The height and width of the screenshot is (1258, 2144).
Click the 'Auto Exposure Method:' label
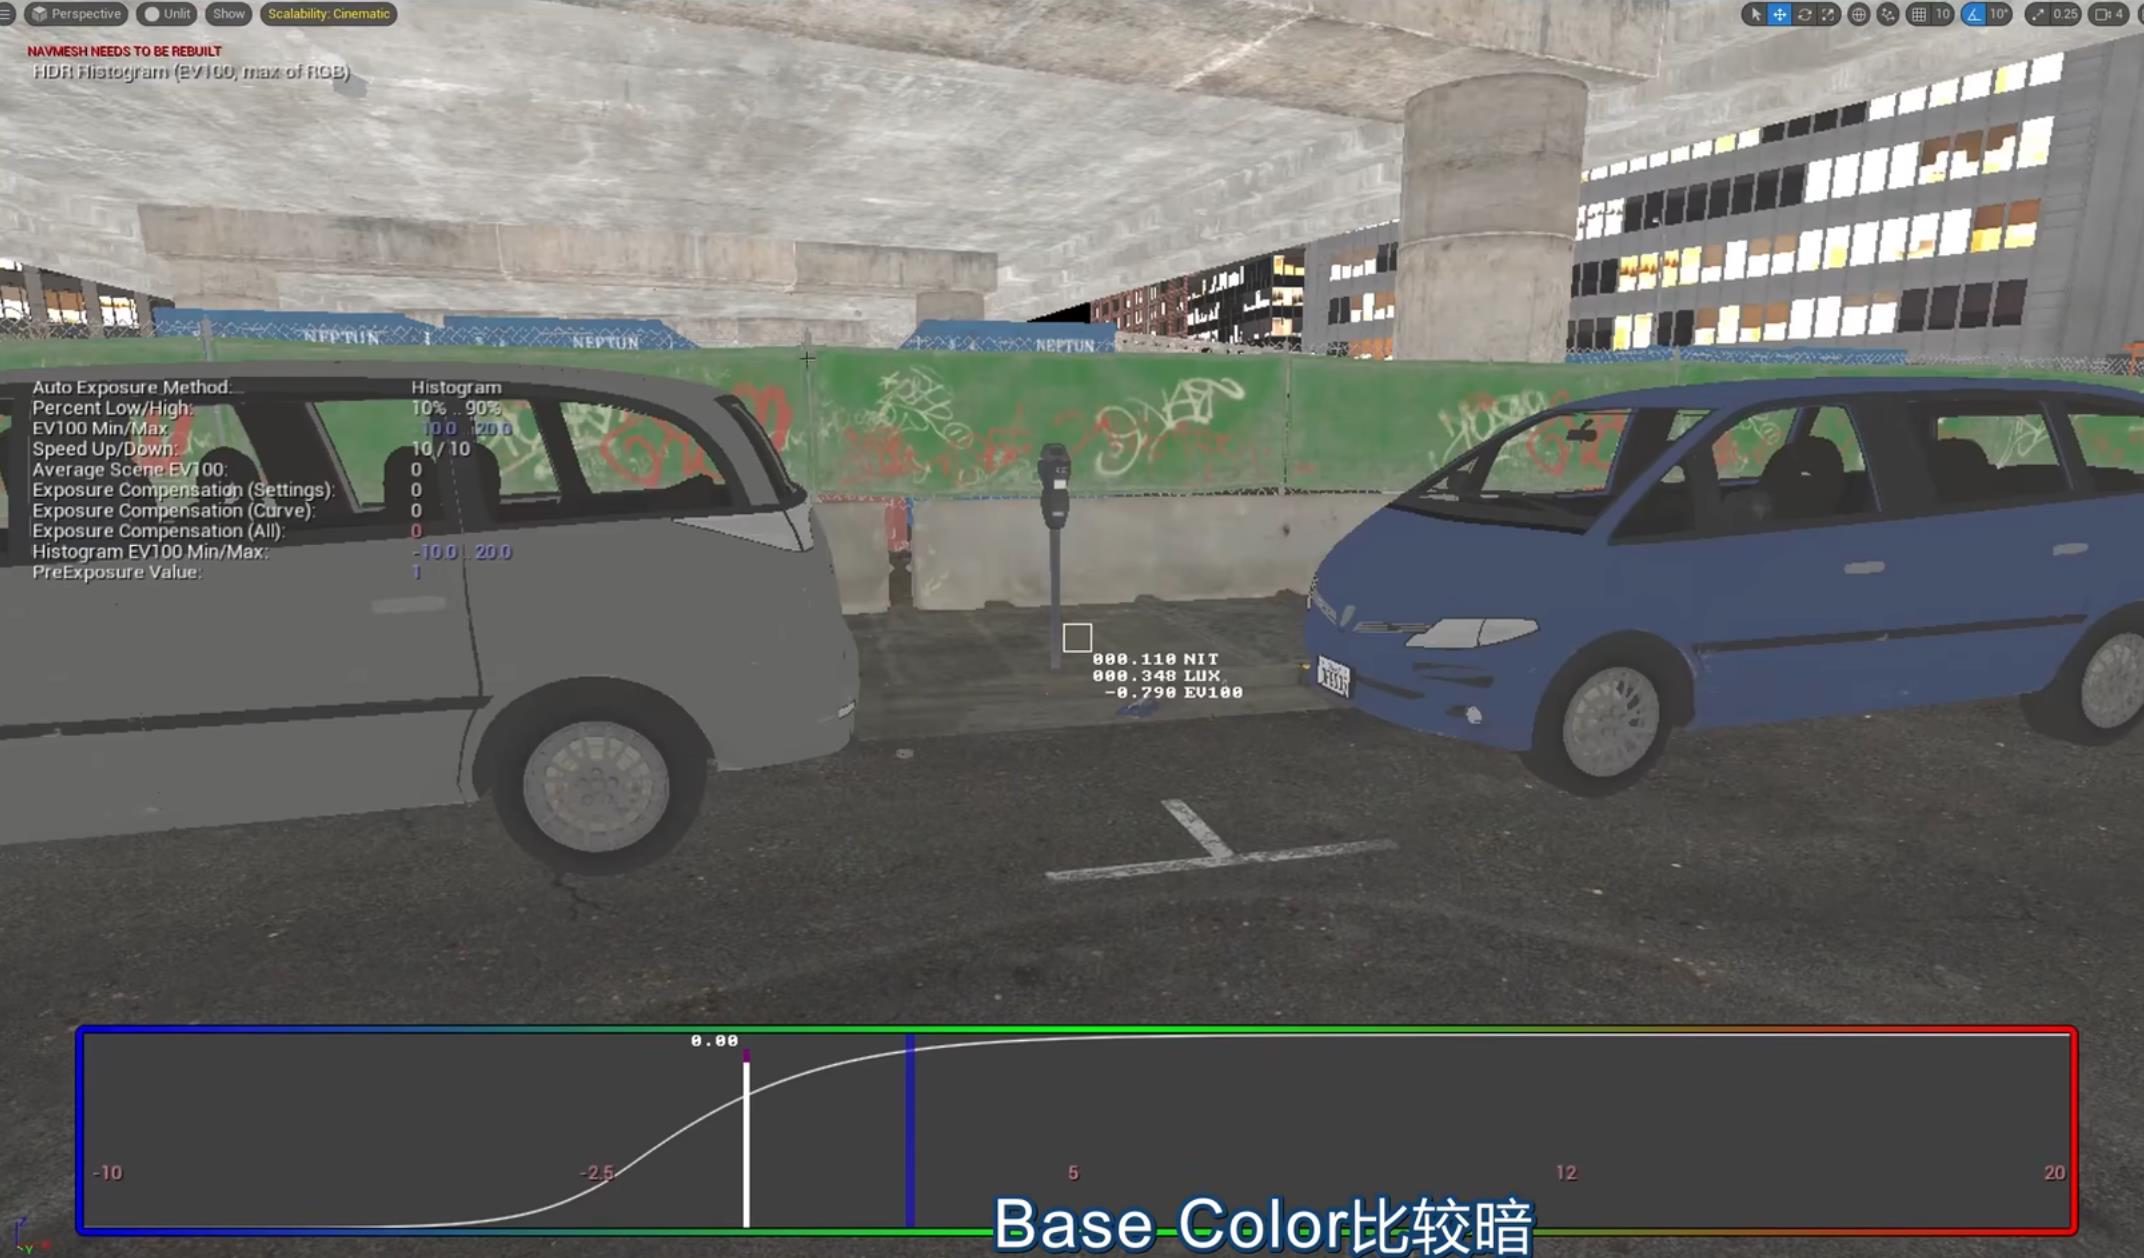[x=131, y=387]
